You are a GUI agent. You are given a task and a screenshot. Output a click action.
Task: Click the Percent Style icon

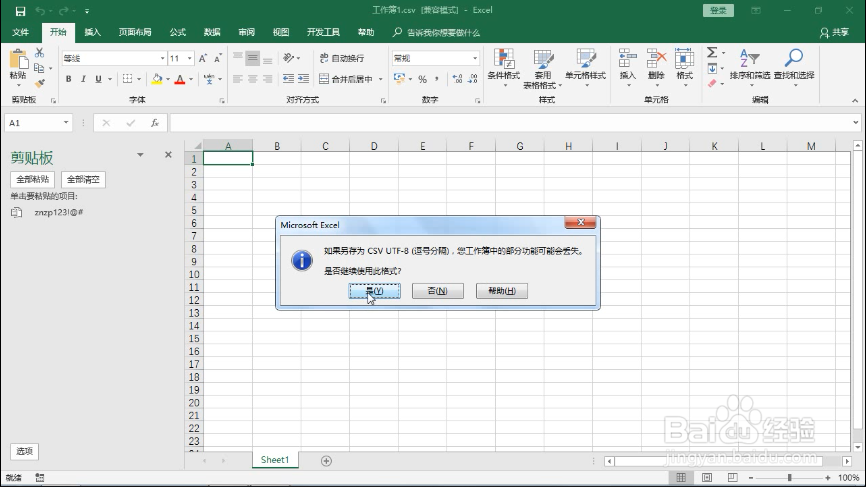[x=423, y=80]
